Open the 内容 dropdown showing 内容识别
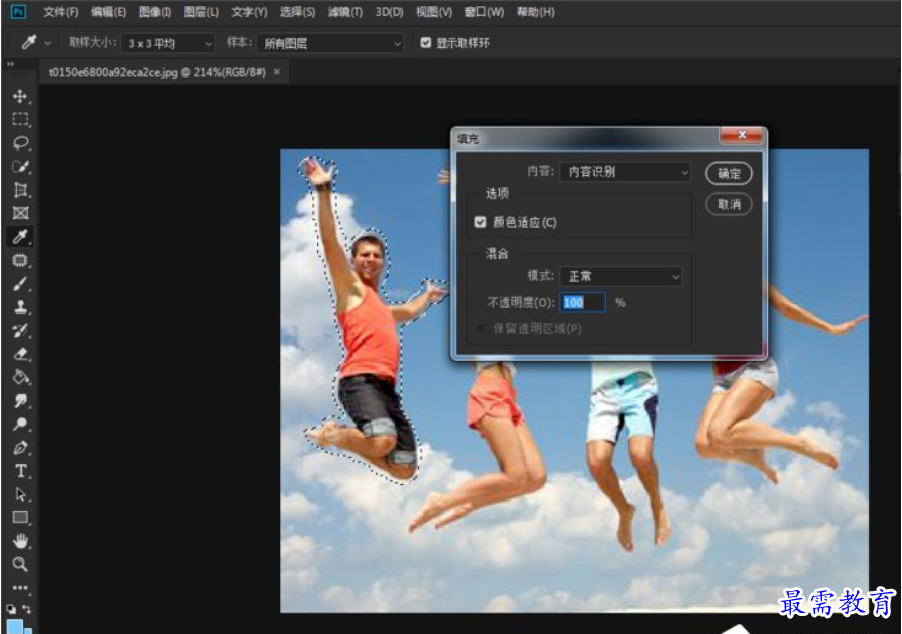Viewport: 902px width, 634px height. 625,171
